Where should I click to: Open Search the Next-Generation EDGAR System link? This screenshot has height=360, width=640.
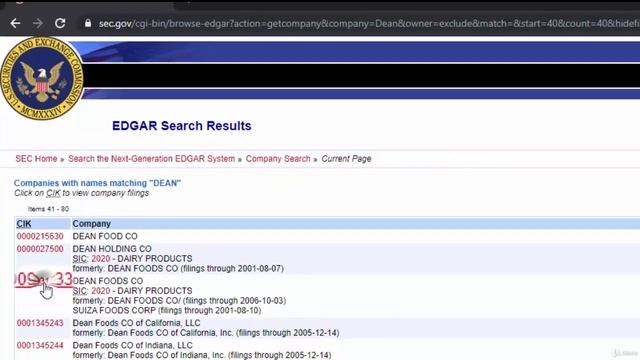tap(151, 159)
